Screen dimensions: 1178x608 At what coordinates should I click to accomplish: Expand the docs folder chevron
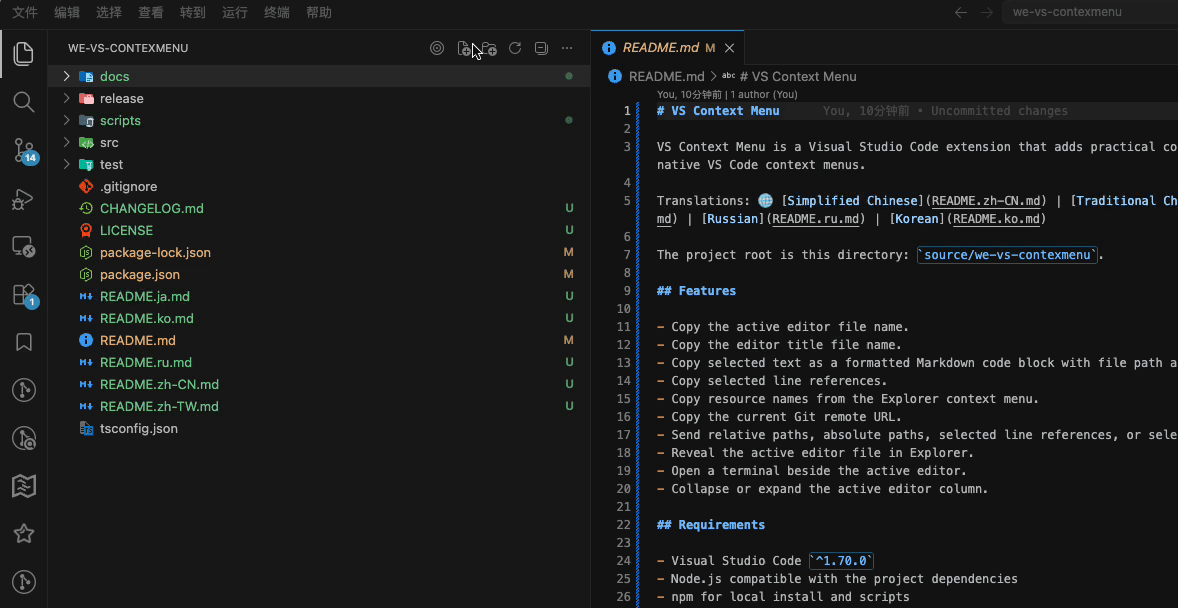(66, 77)
